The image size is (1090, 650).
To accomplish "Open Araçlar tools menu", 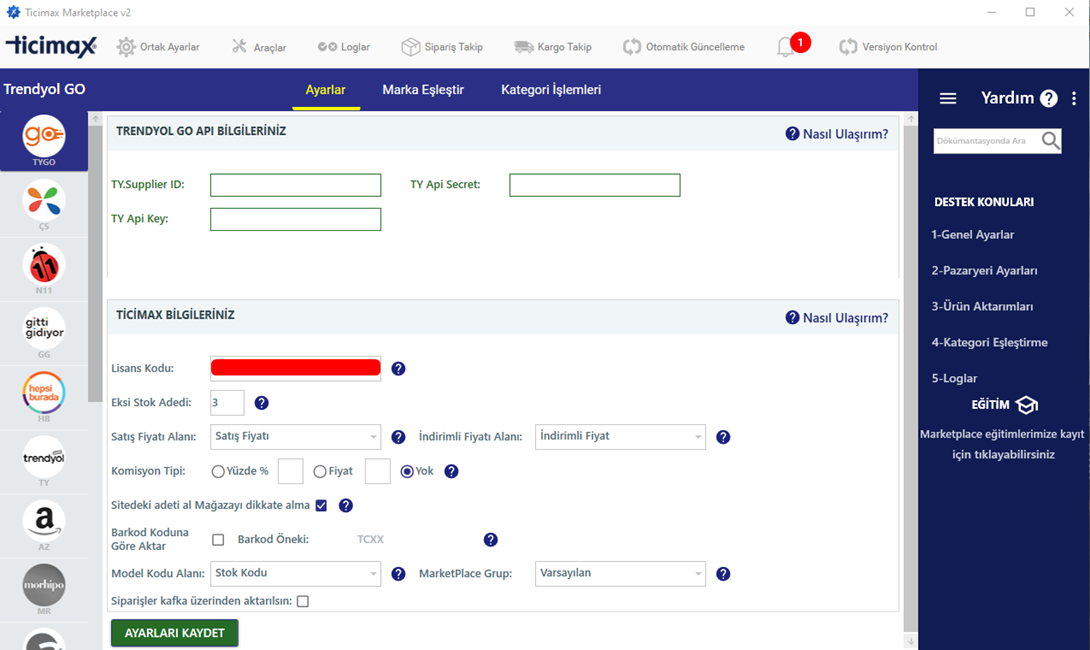I will point(259,47).
